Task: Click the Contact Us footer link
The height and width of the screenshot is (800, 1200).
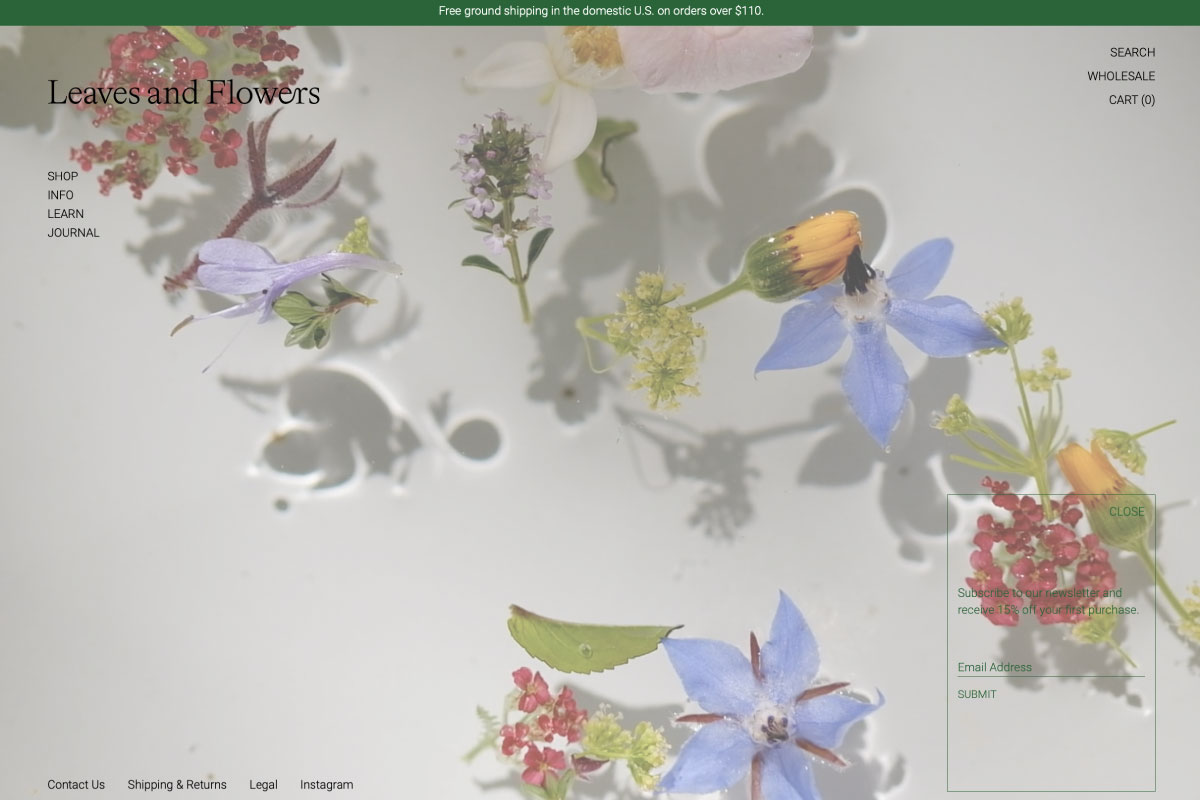Action: [x=76, y=785]
